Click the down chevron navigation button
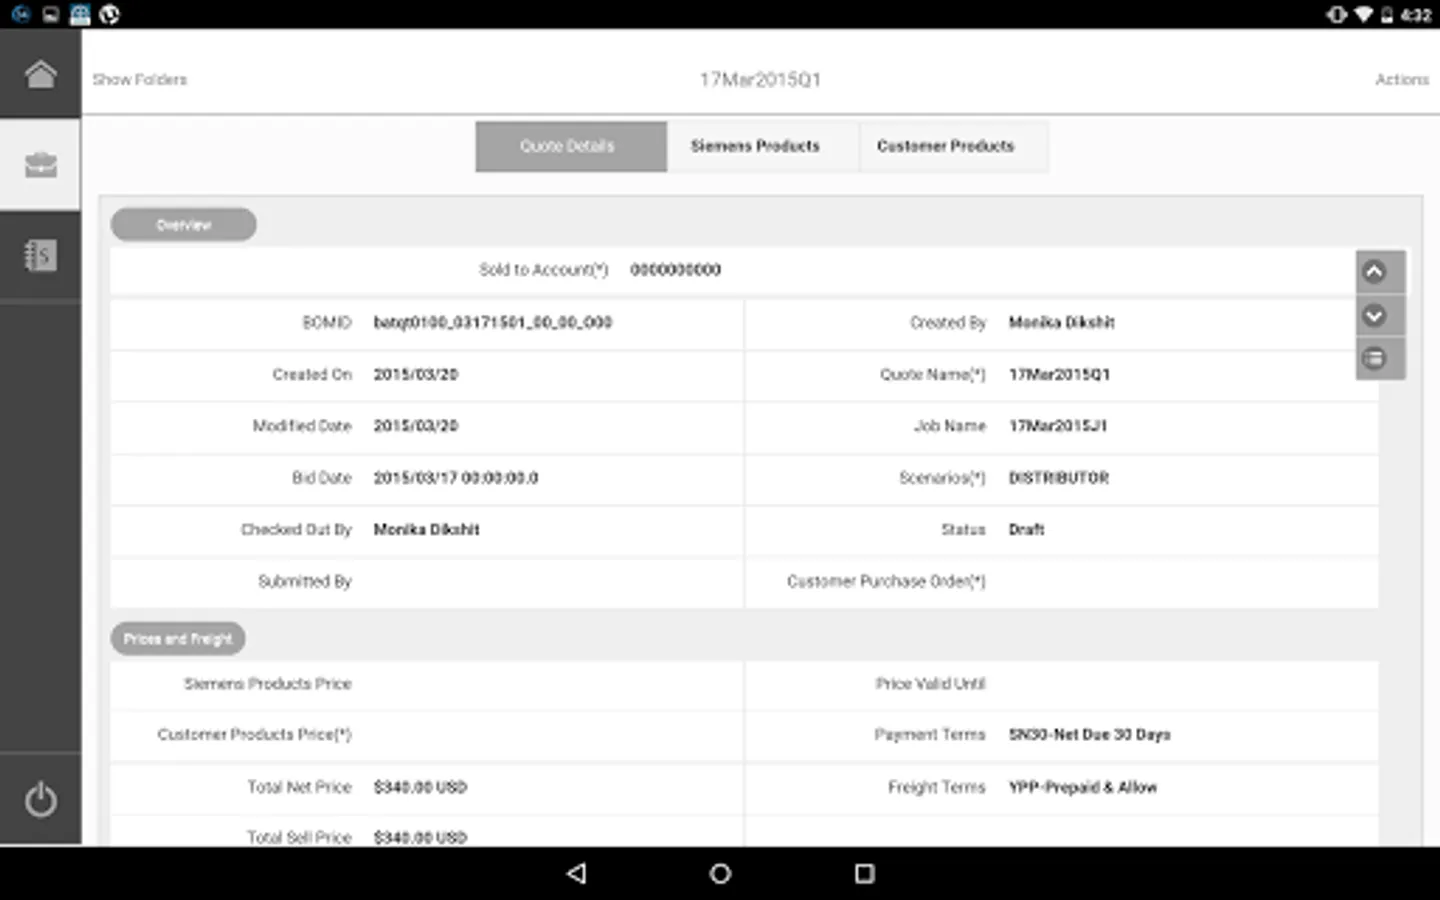Image resolution: width=1440 pixels, height=900 pixels. point(1375,316)
